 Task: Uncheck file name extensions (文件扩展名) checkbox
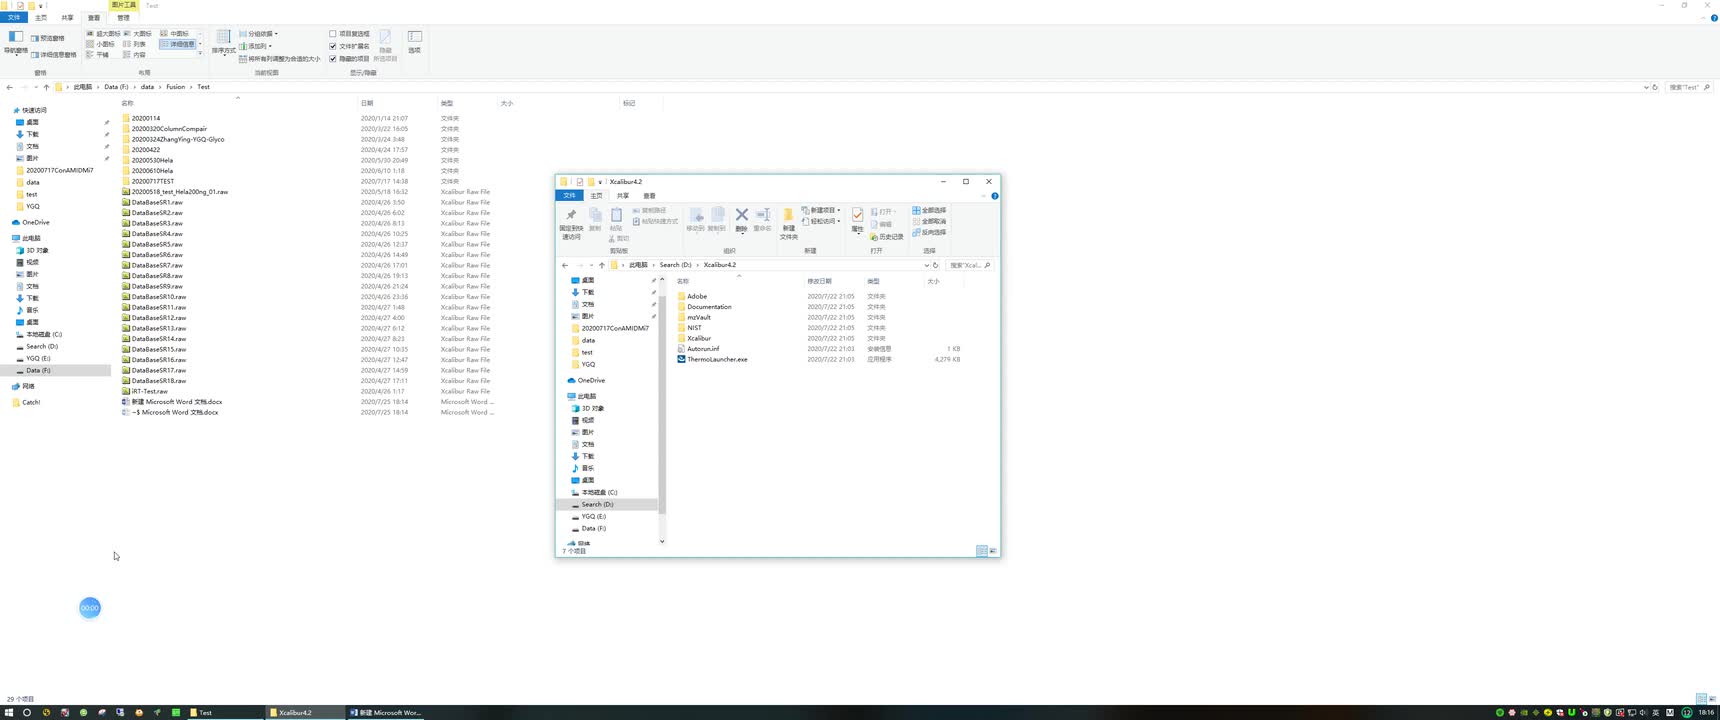(333, 46)
